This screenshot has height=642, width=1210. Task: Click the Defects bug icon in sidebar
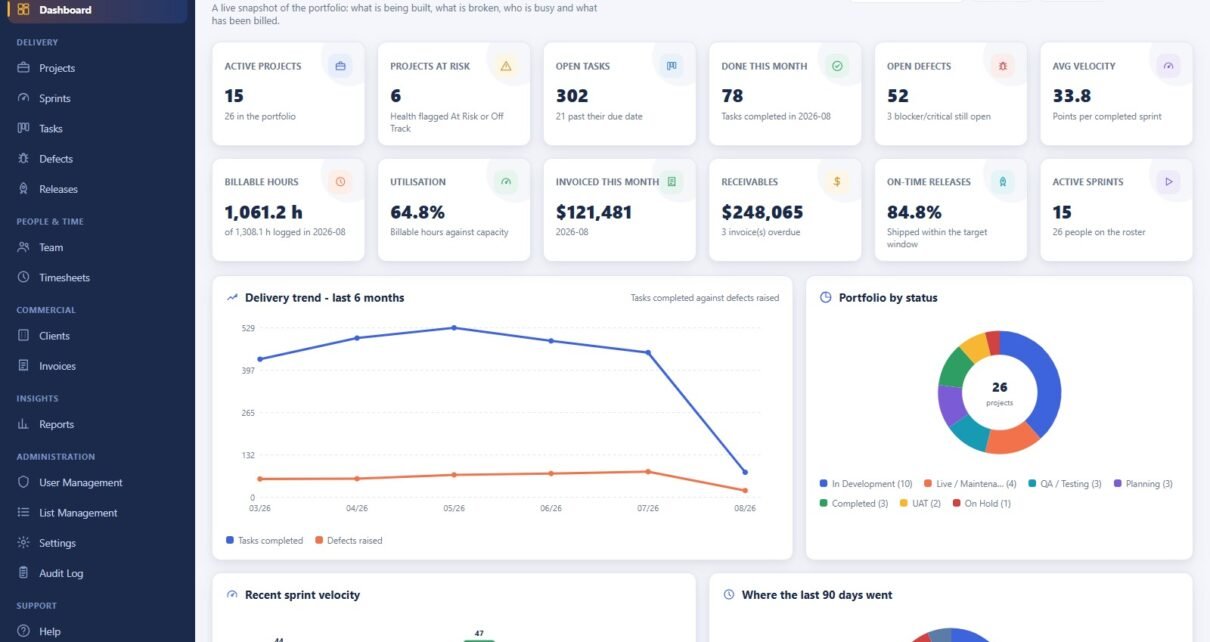[23, 158]
